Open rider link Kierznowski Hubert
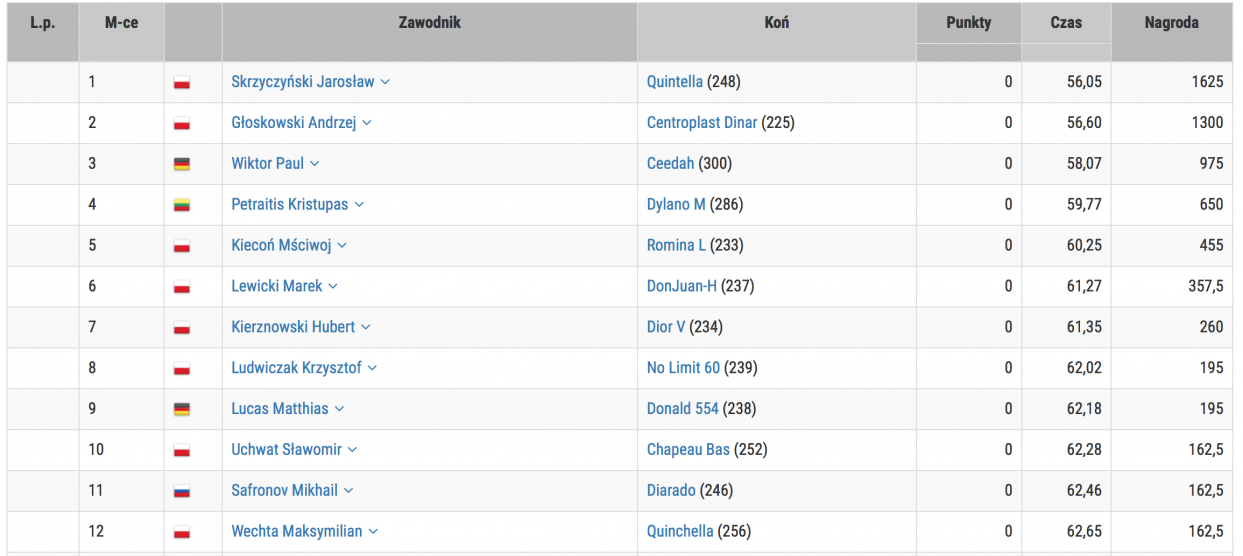 click(293, 327)
